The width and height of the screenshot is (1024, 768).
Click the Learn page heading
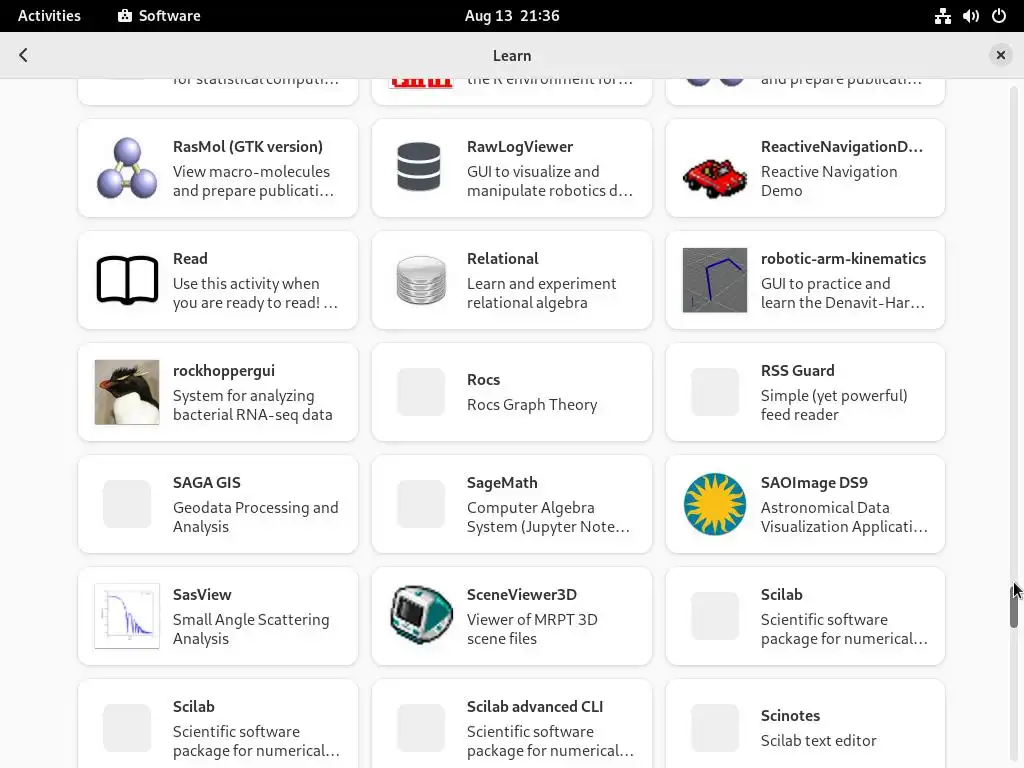(512, 56)
